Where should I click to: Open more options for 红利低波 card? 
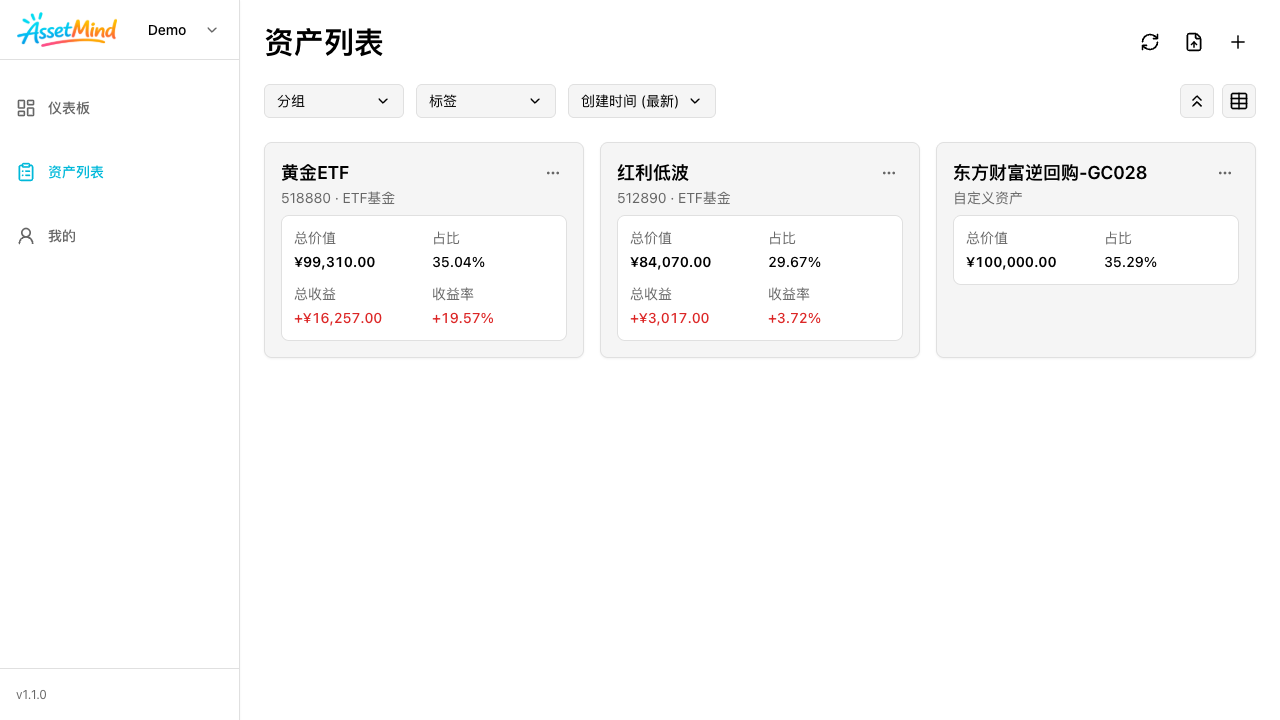tap(889, 173)
